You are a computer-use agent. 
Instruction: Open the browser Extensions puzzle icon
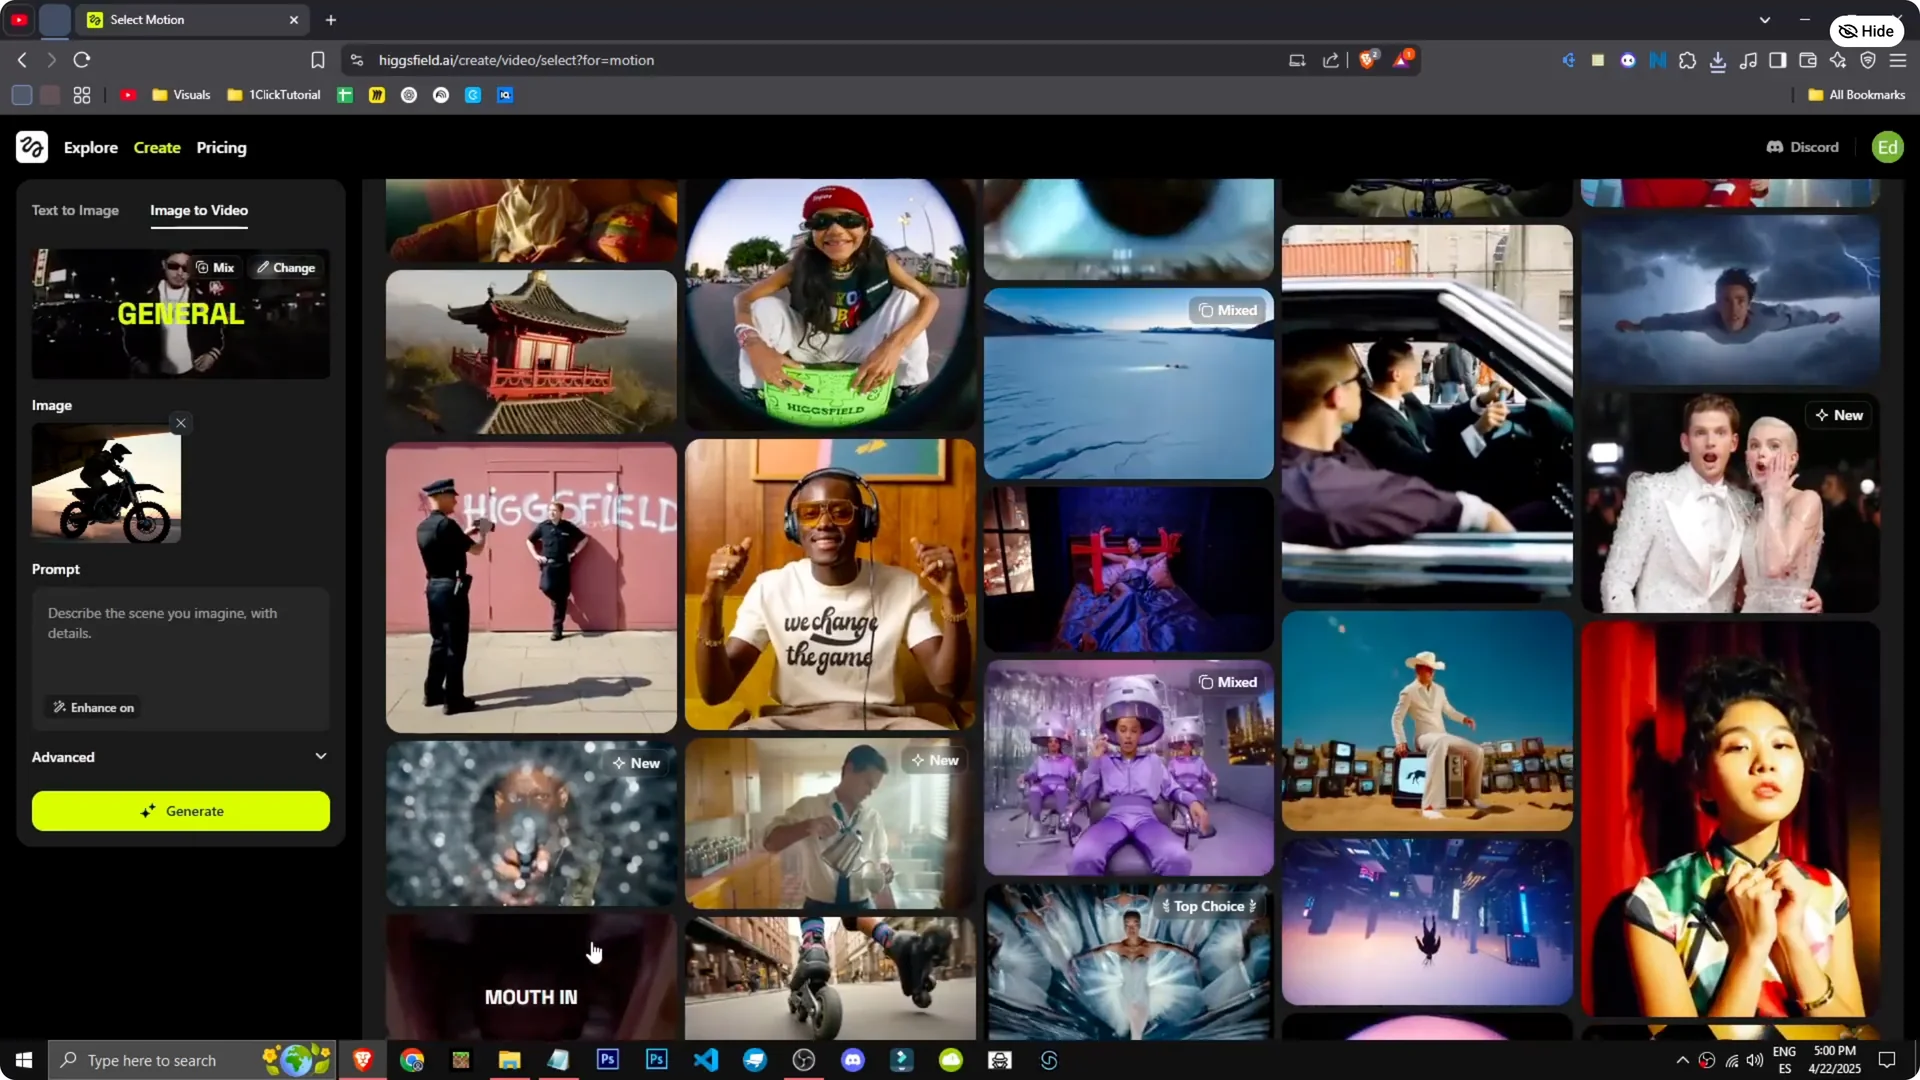[1688, 60]
